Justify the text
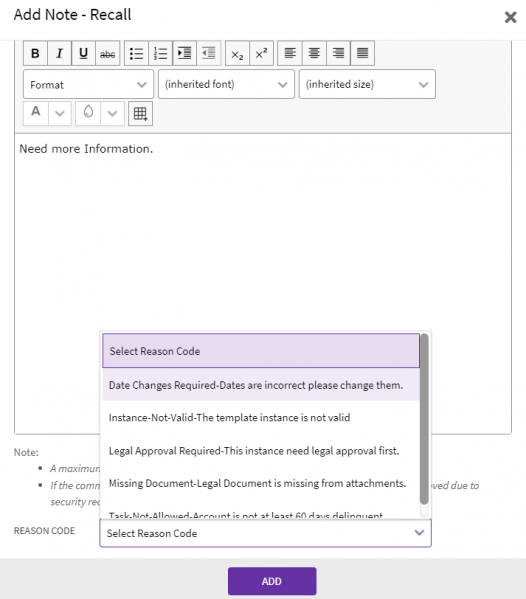The width and height of the screenshot is (526, 599). (x=362, y=53)
